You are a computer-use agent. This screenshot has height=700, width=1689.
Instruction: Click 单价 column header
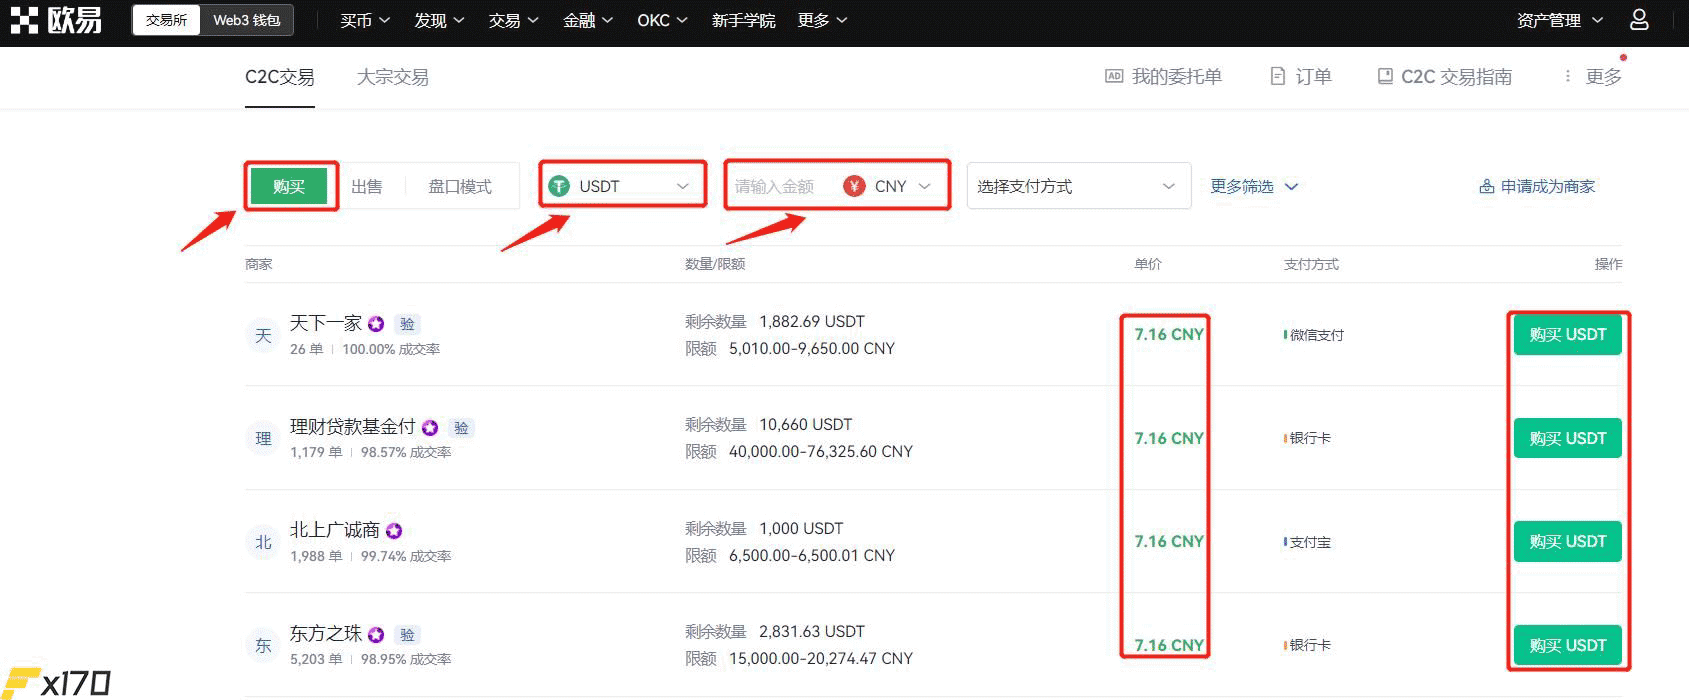click(1148, 264)
